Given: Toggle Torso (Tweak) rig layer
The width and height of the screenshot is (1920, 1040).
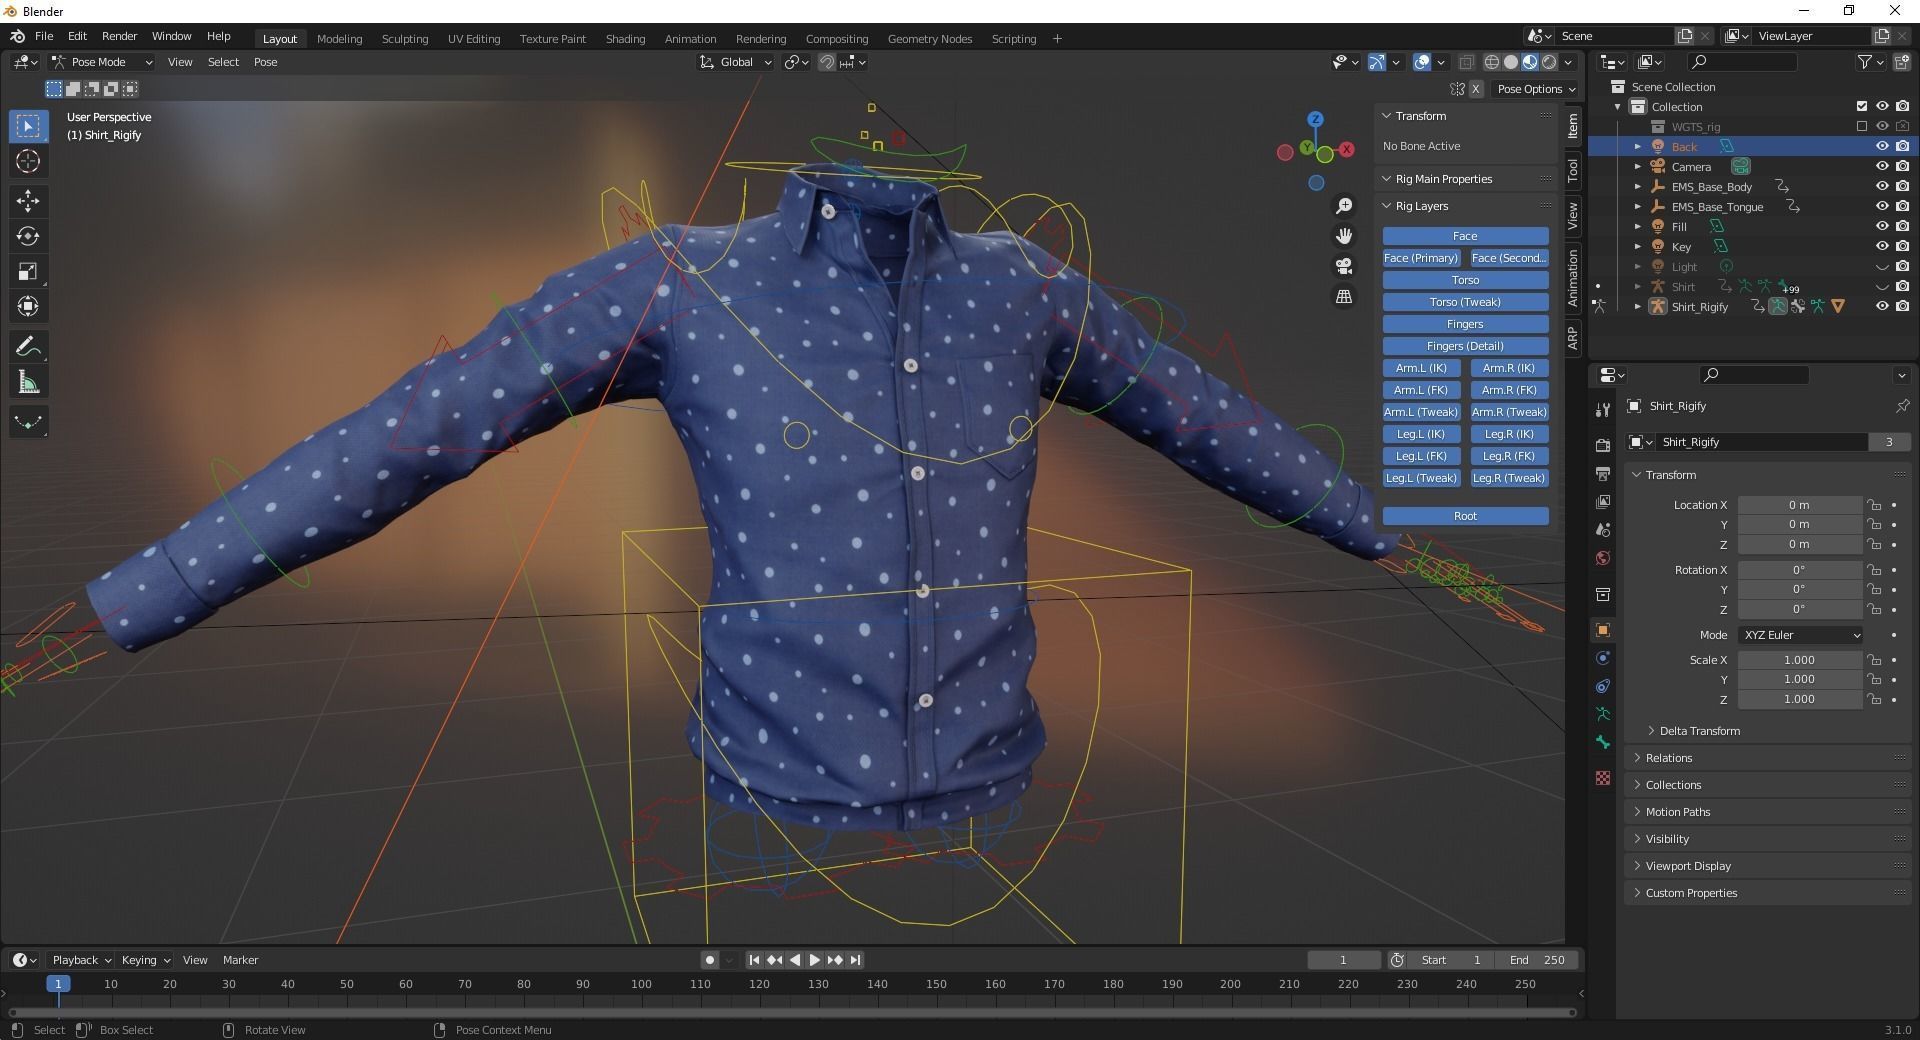Looking at the screenshot, I should coord(1465,302).
